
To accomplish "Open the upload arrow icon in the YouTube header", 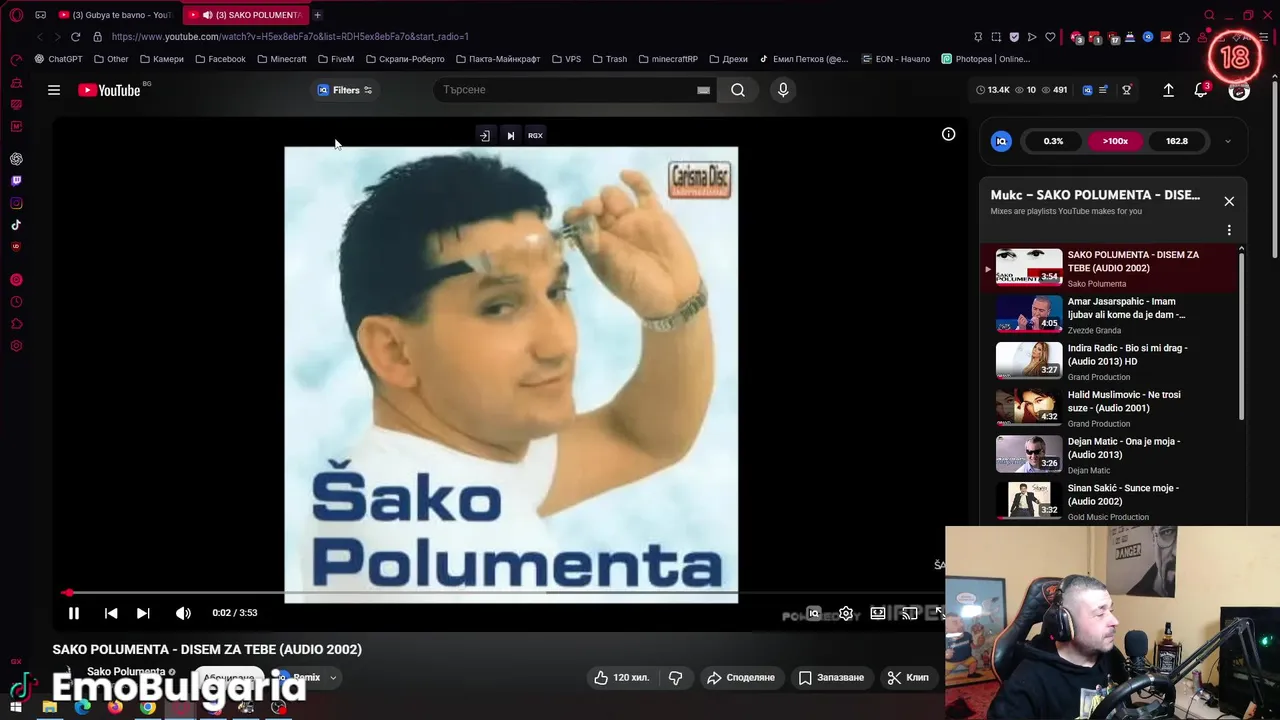I will tap(1168, 90).
